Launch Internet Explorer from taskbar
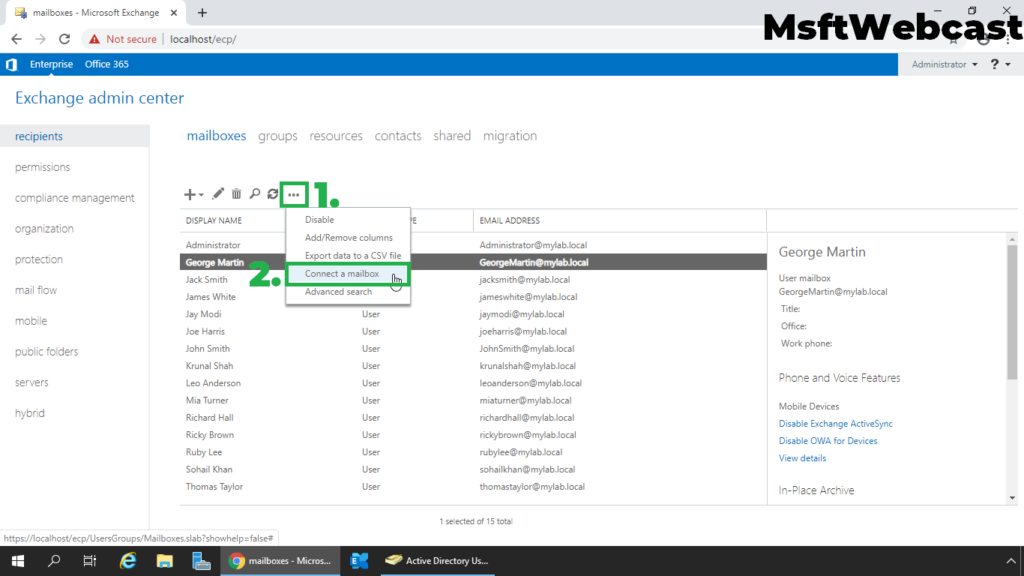This screenshot has height=576, width=1024. tap(127, 561)
